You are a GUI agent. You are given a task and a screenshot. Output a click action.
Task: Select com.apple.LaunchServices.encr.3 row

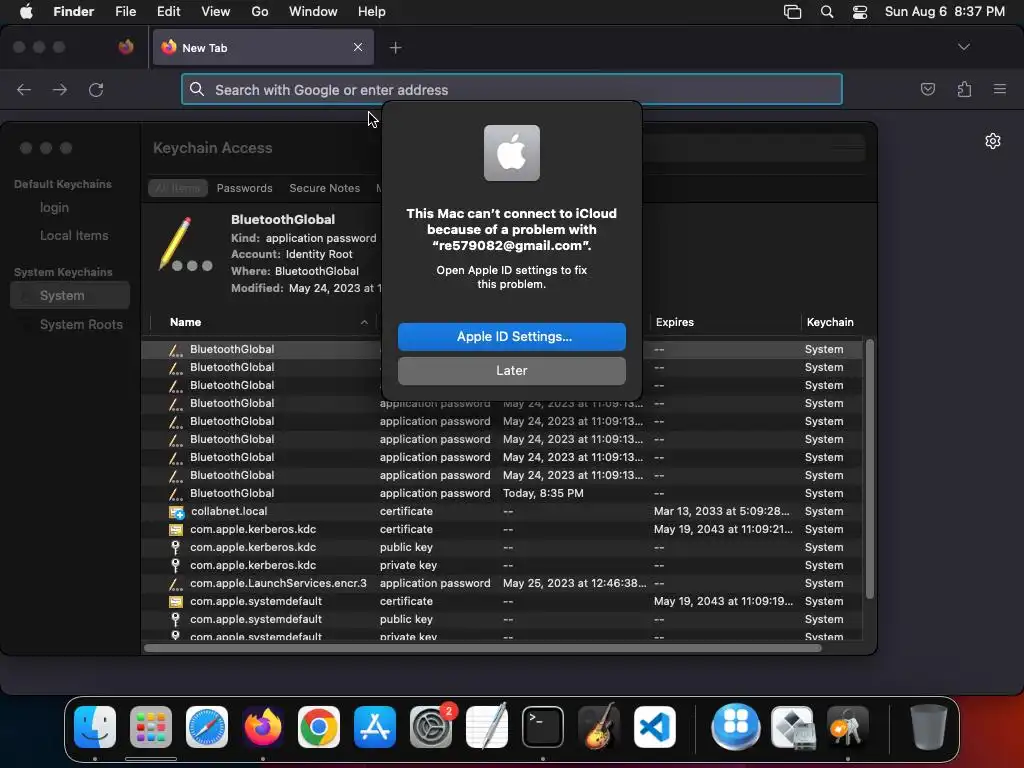click(x=502, y=583)
